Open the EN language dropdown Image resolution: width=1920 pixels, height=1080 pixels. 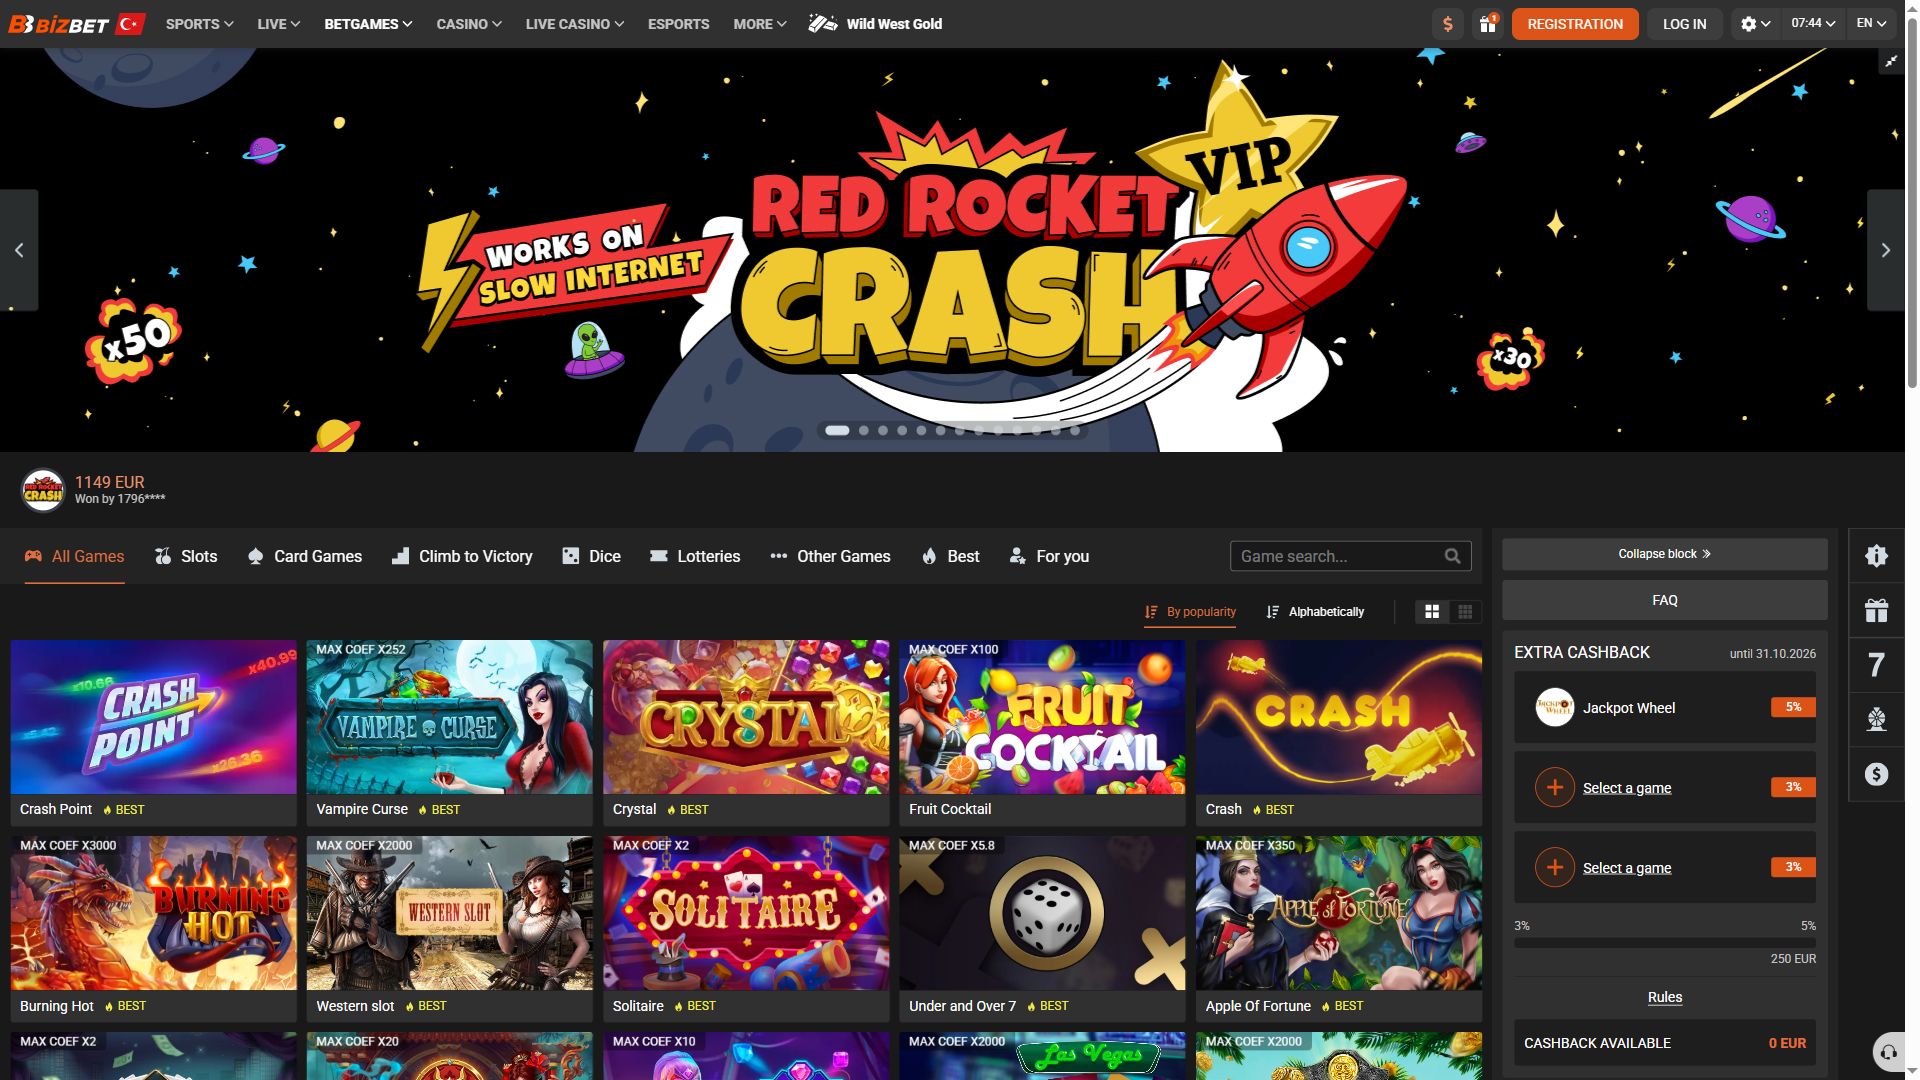click(x=1871, y=23)
